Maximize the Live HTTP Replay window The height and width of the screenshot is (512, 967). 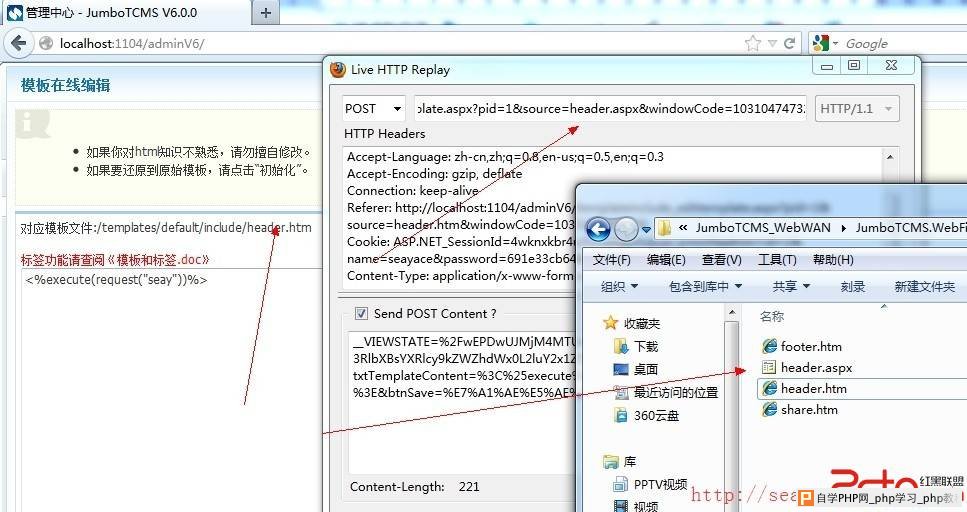point(854,65)
